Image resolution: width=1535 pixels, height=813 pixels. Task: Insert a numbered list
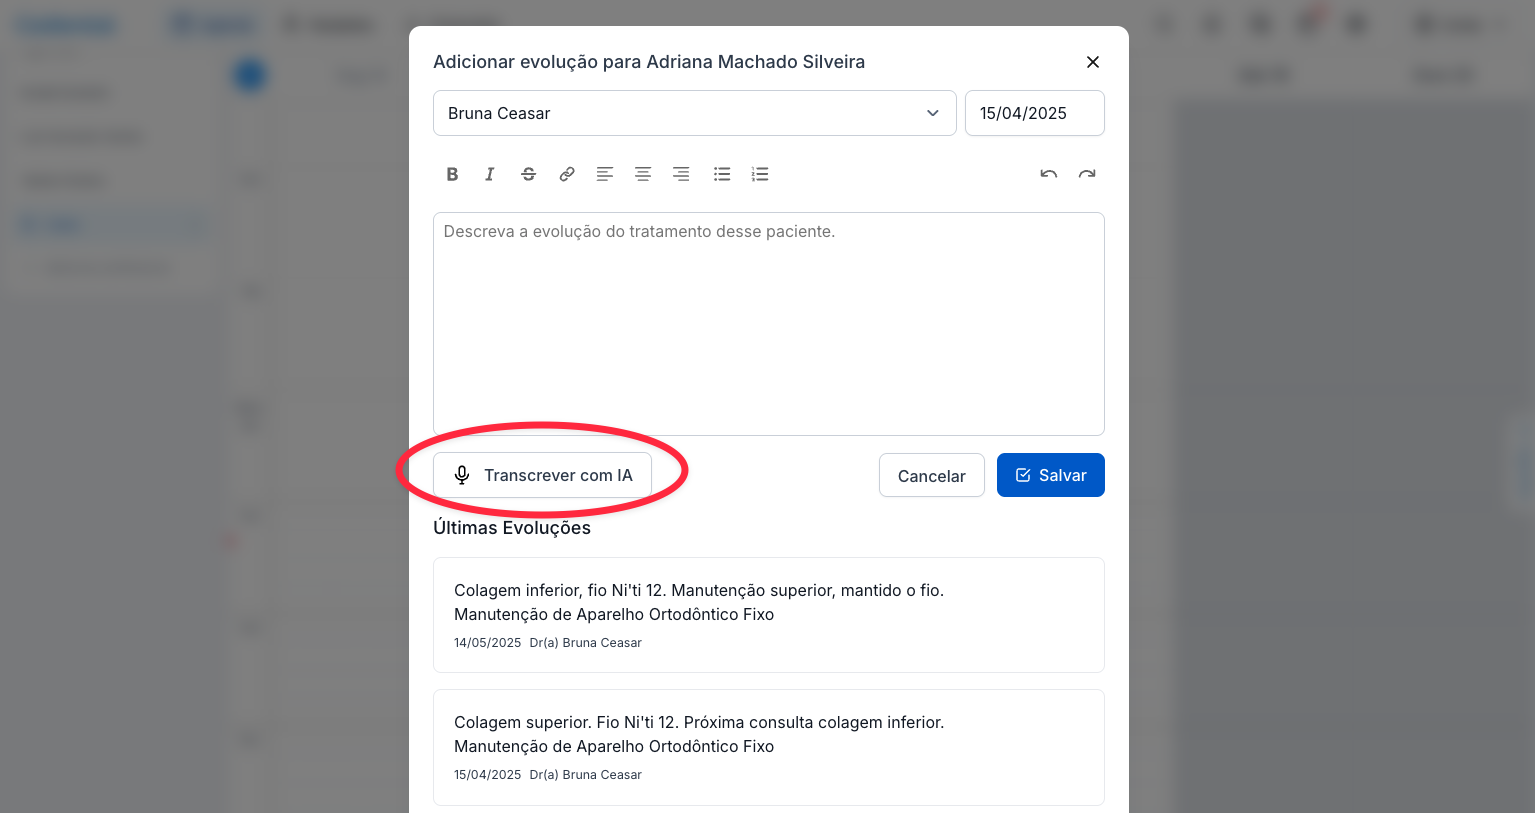(760, 174)
